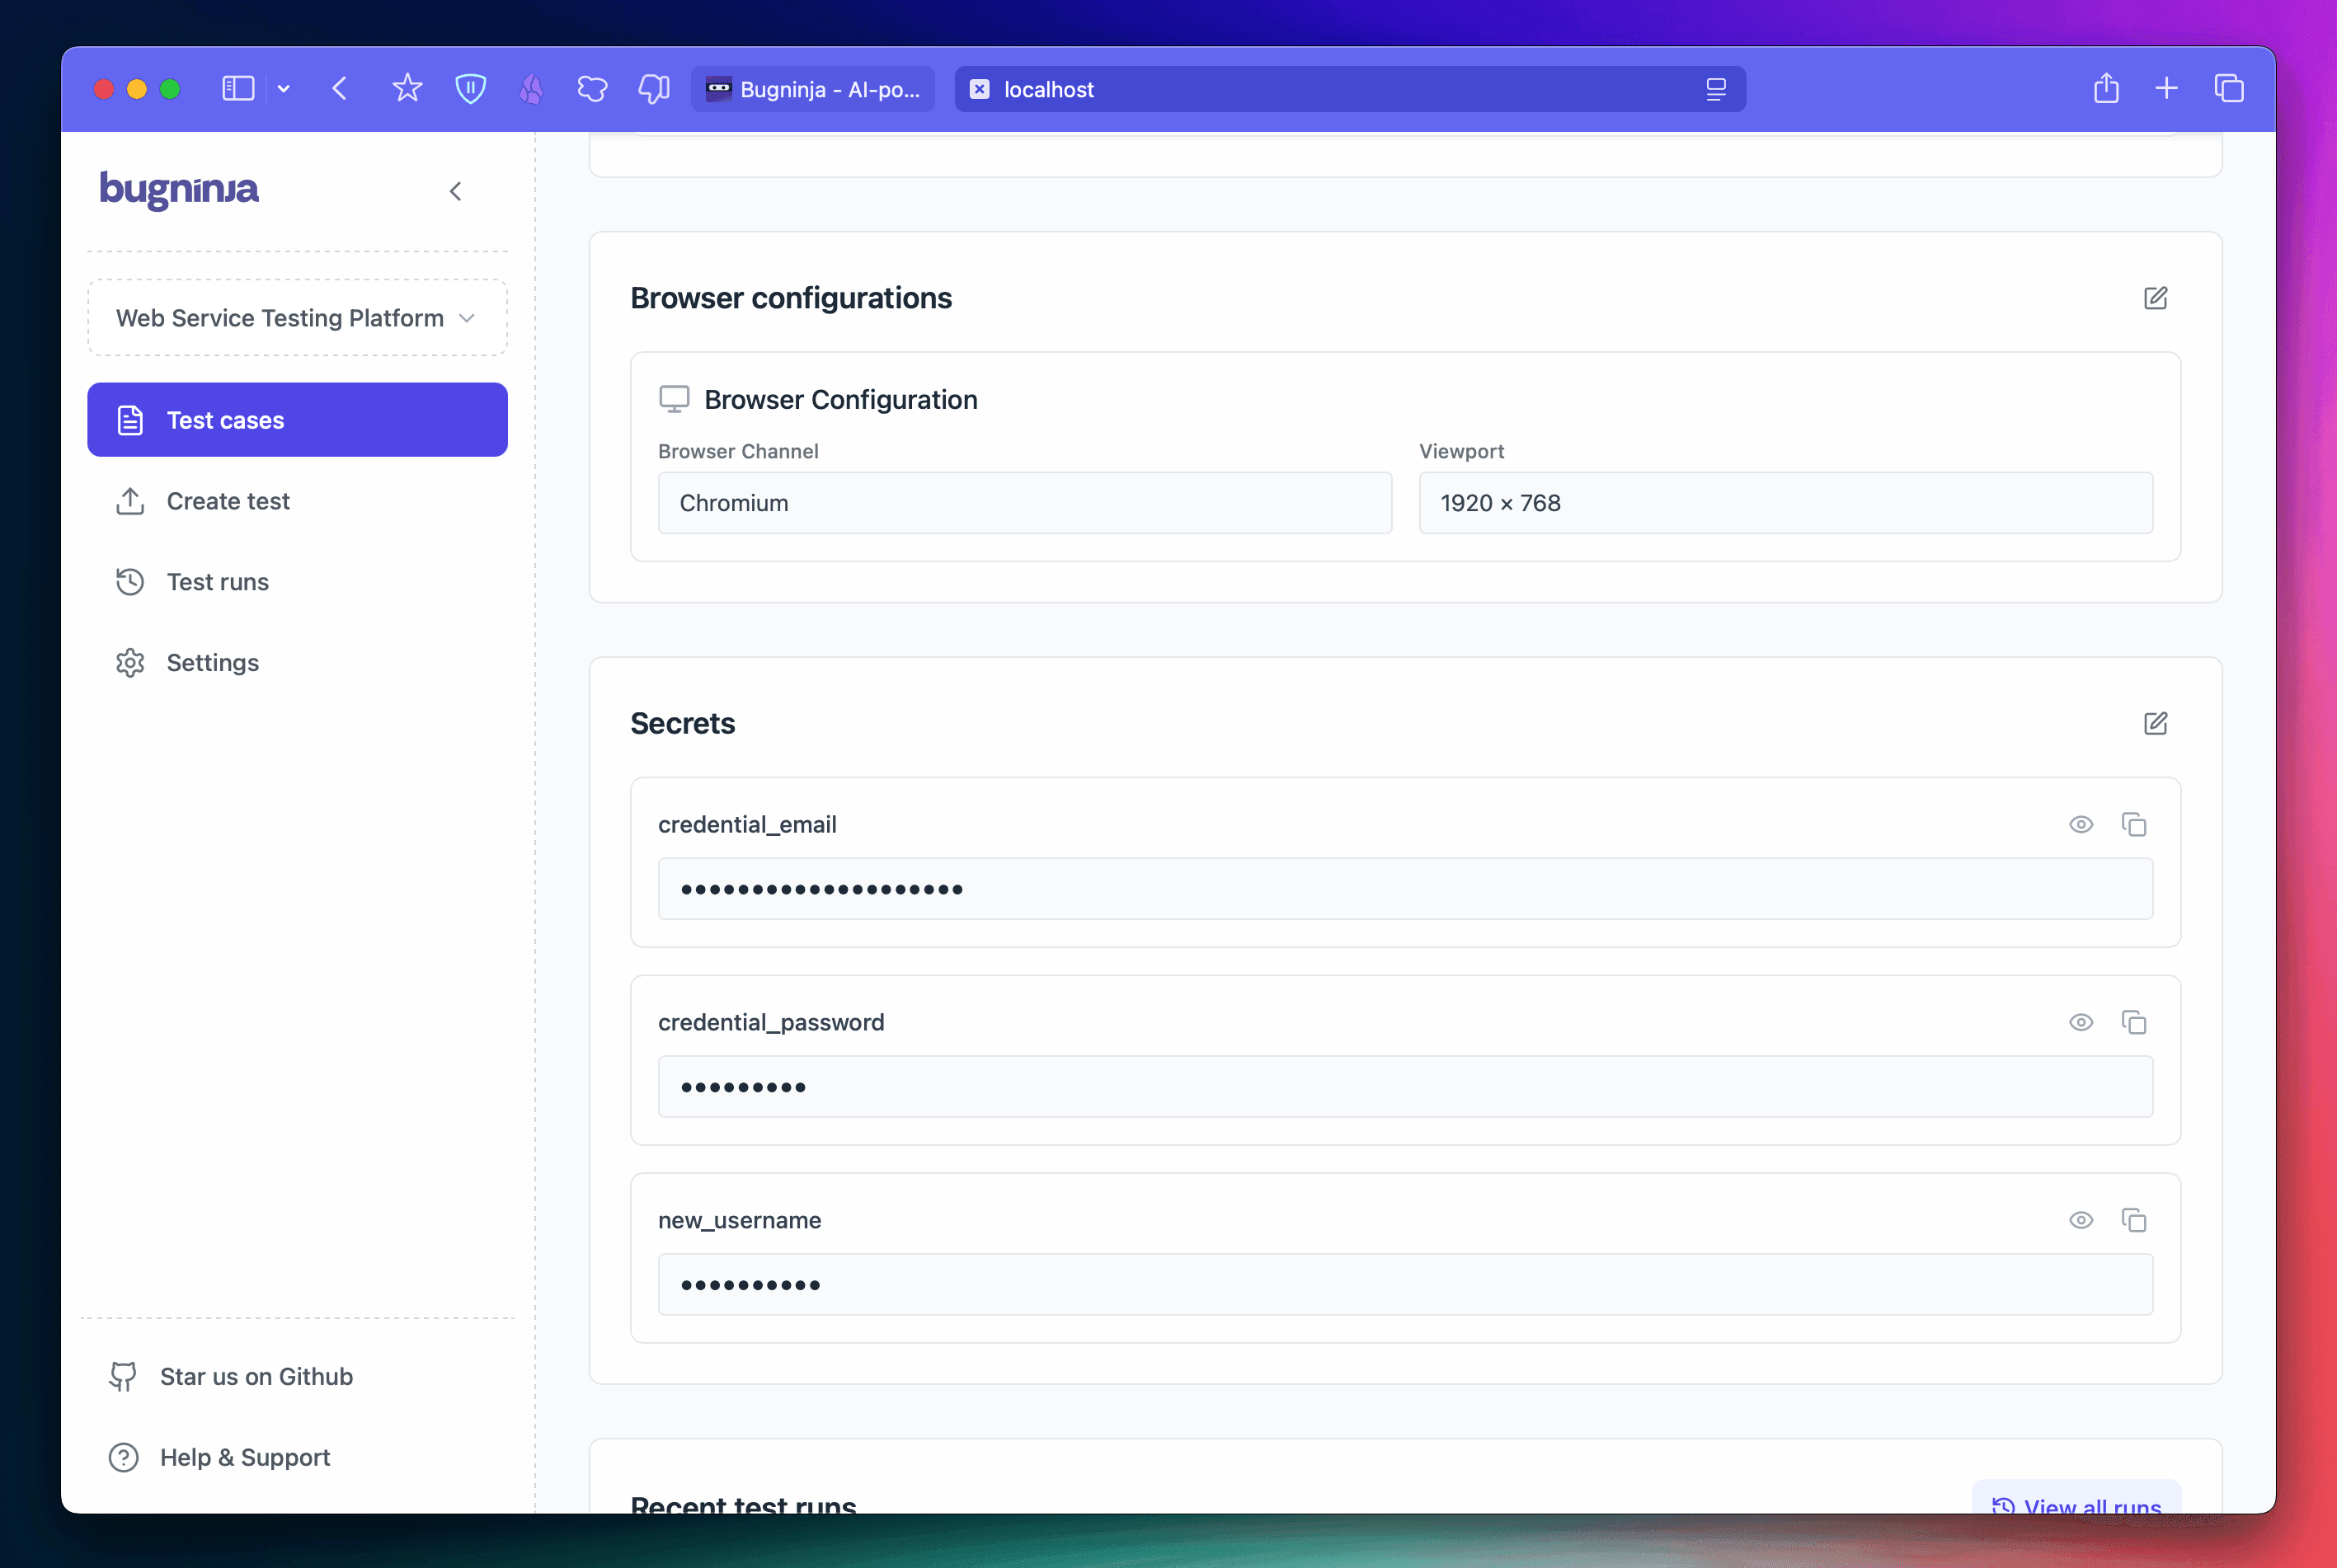Click the Github octocat icon
The width and height of the screenshot is (2337, 1568).
123,1377
